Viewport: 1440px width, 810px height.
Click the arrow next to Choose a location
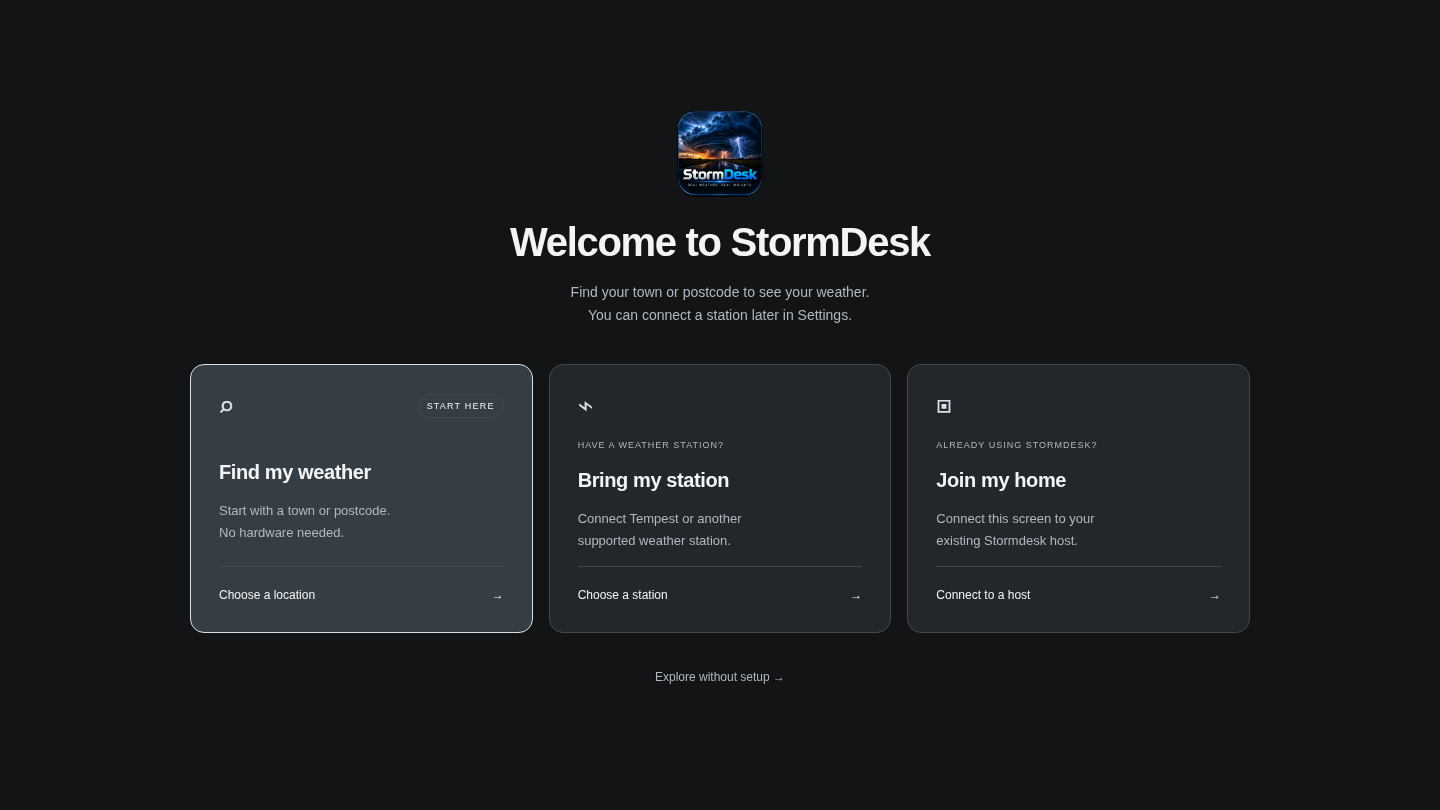pyautogui.click(x=497, y=596)
